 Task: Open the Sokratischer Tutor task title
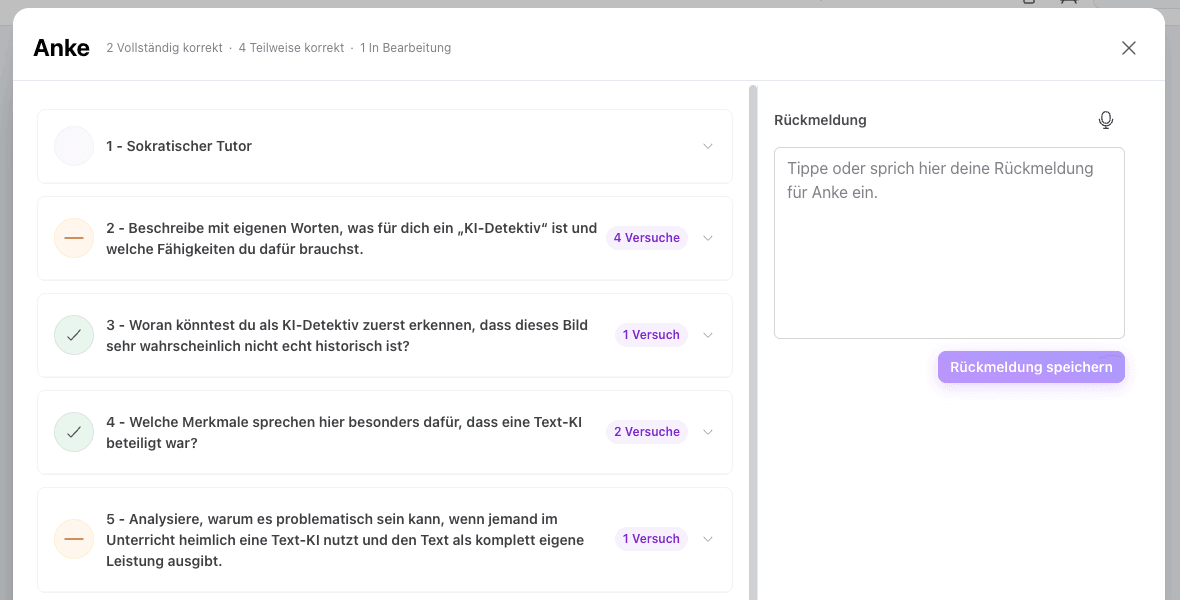[x=179, y=146]
